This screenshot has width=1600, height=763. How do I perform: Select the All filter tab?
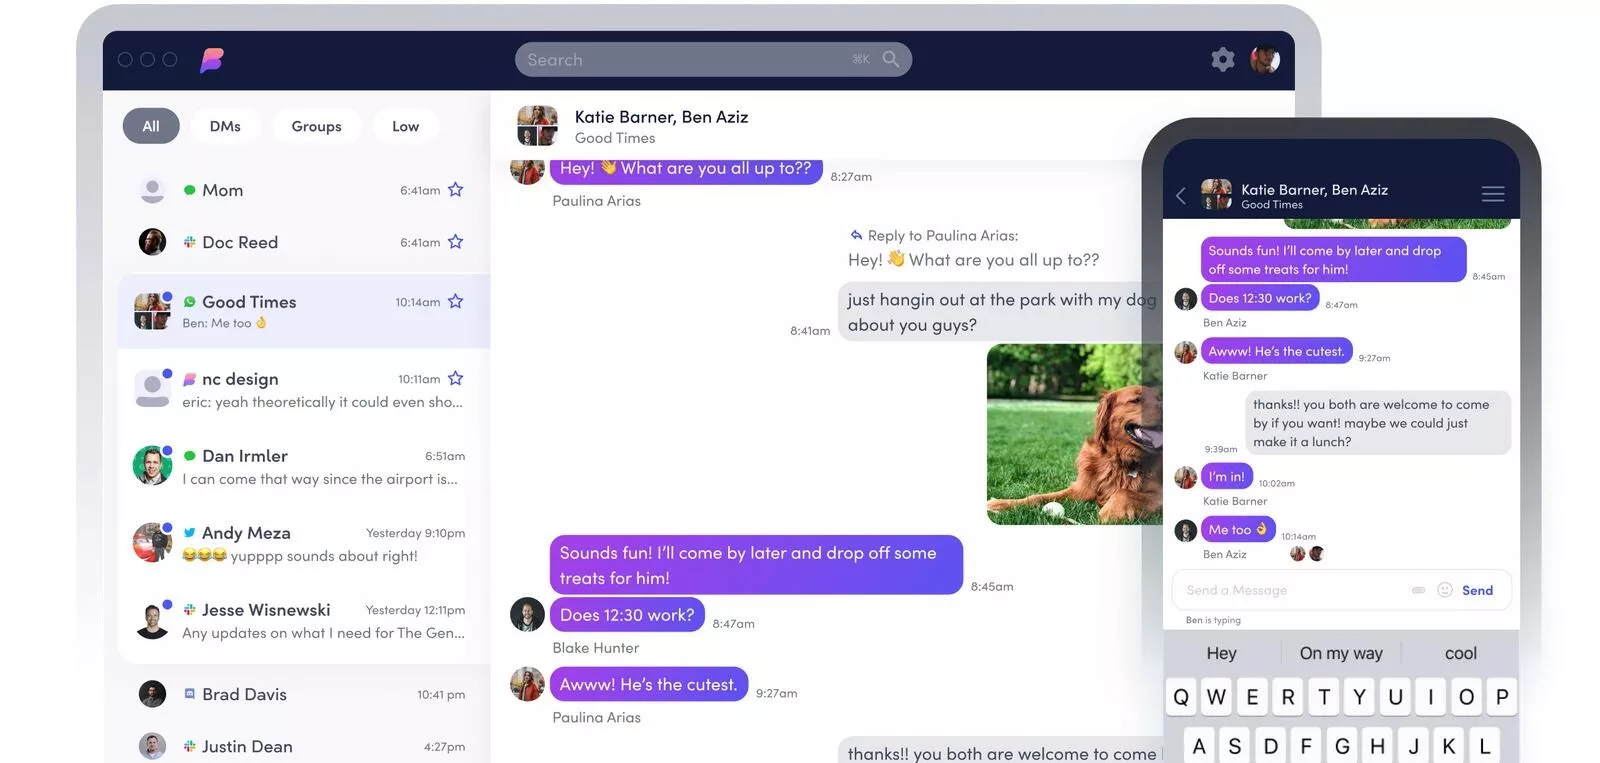pyautogui.click(x=151, y=126)
